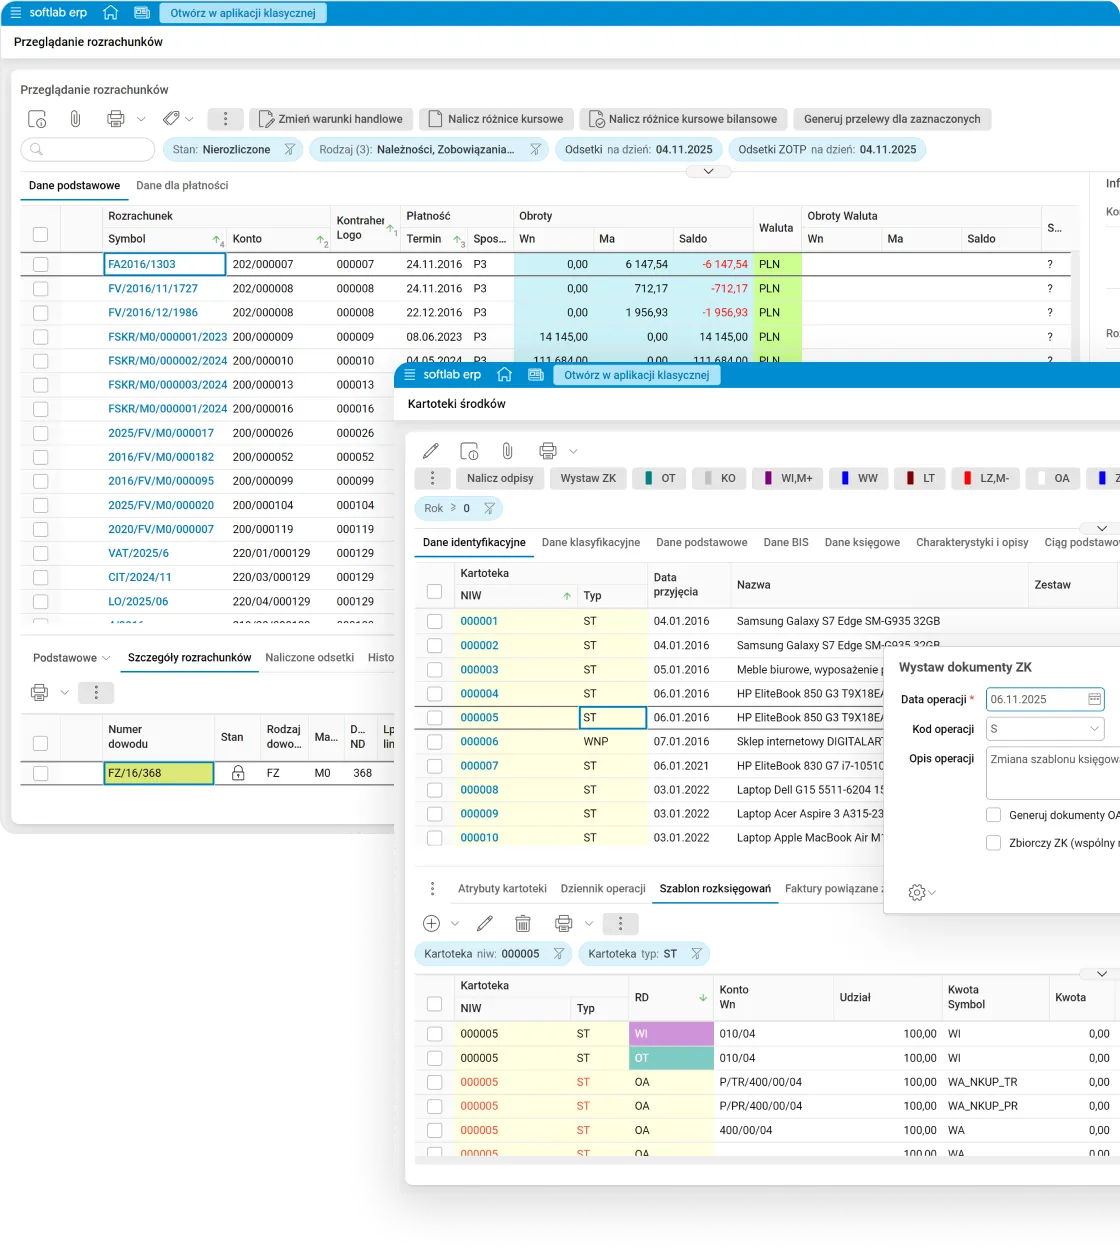Open the Kod operacji dropdown

point(1045,729)
